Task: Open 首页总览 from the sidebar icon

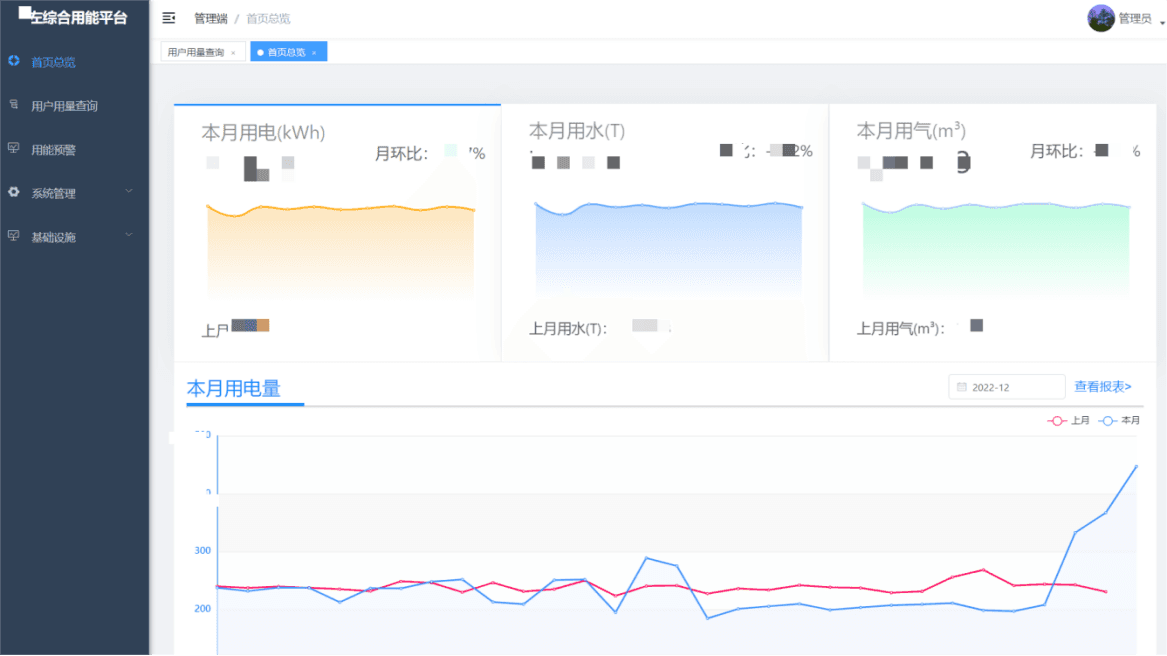Action: [x=14, y=61]
